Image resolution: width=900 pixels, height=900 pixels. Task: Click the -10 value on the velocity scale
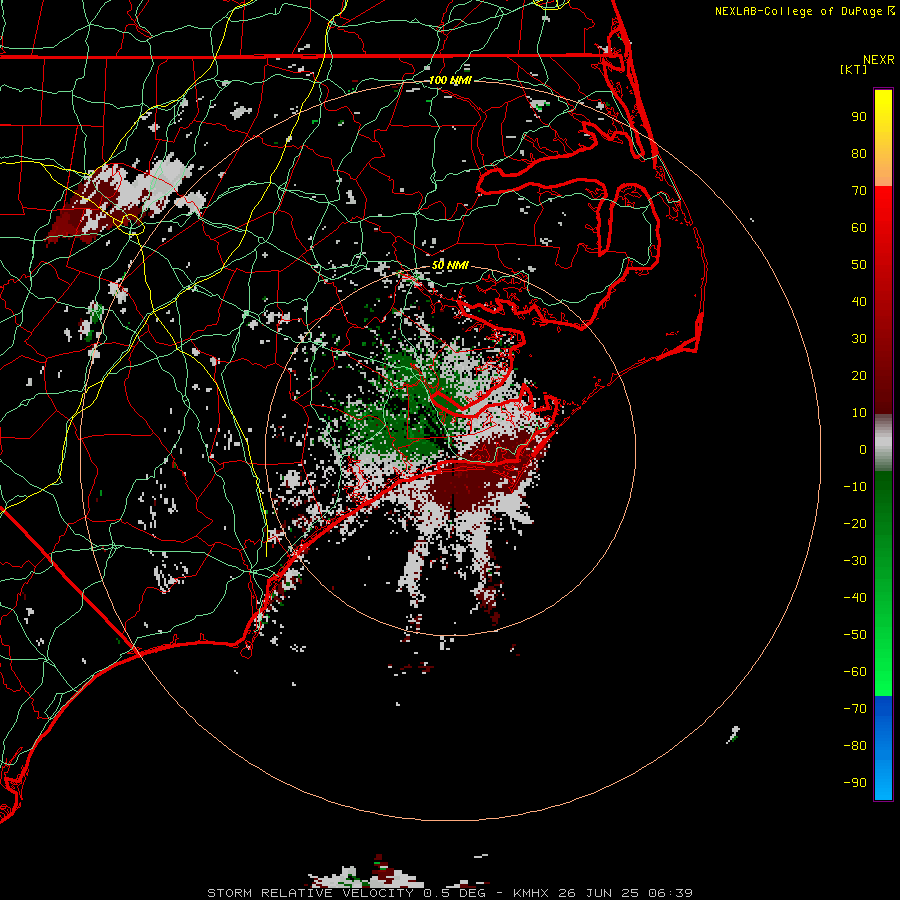pos(855,487)
